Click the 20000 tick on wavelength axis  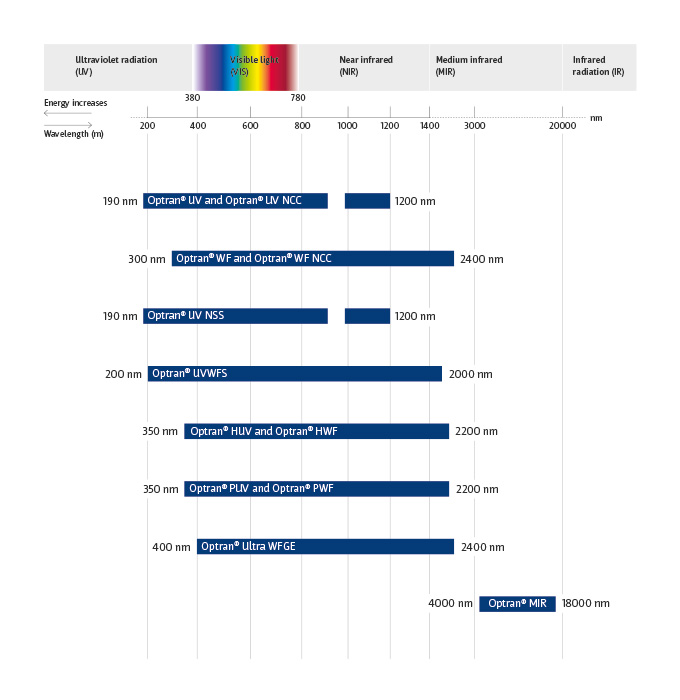[562, 126]
